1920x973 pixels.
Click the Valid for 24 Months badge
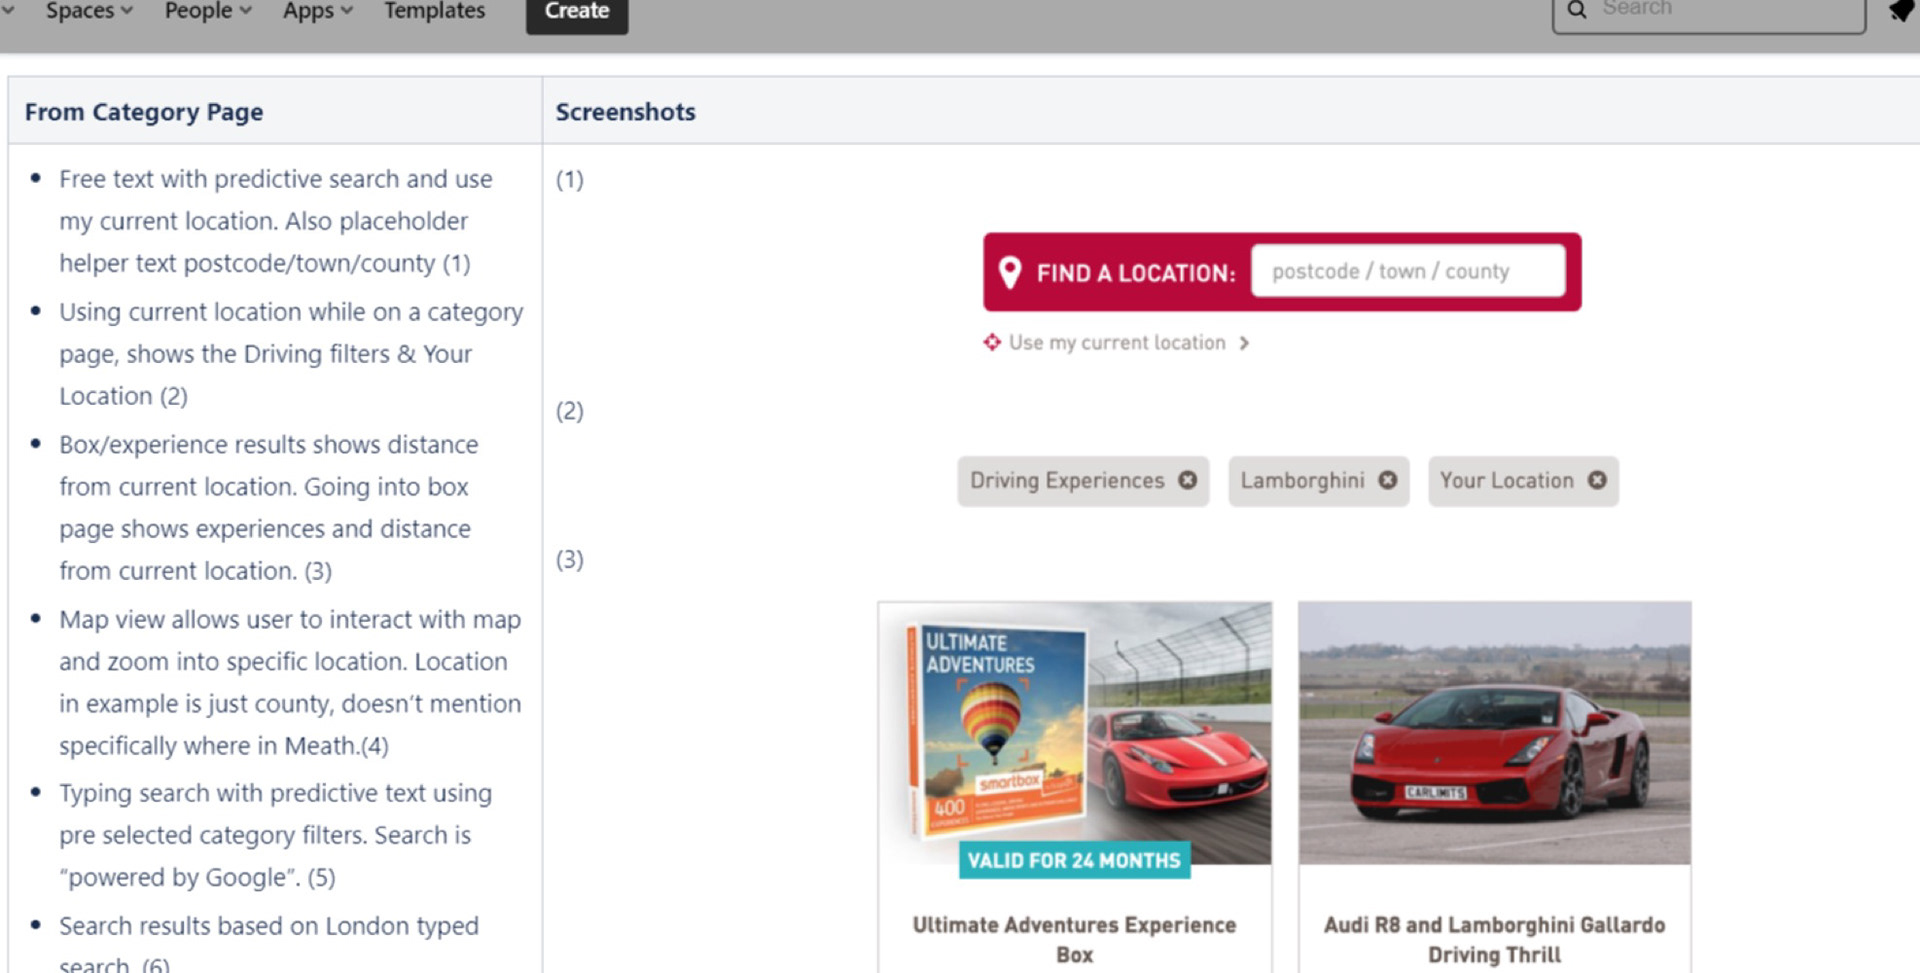(x=1074, y=860)
